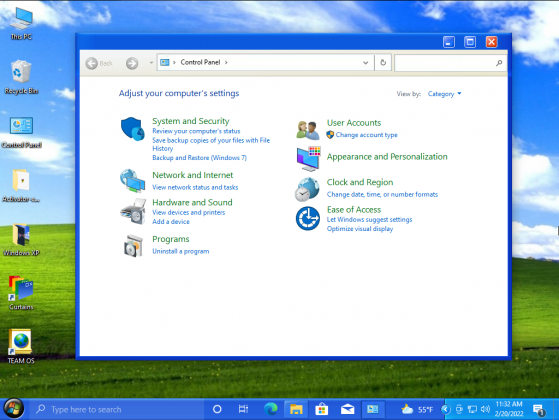This screenshot has height=420, width=559.
Task: Click the Forward arrow in Control Panel
Action: pyautogui.click(x=132, y=63)
